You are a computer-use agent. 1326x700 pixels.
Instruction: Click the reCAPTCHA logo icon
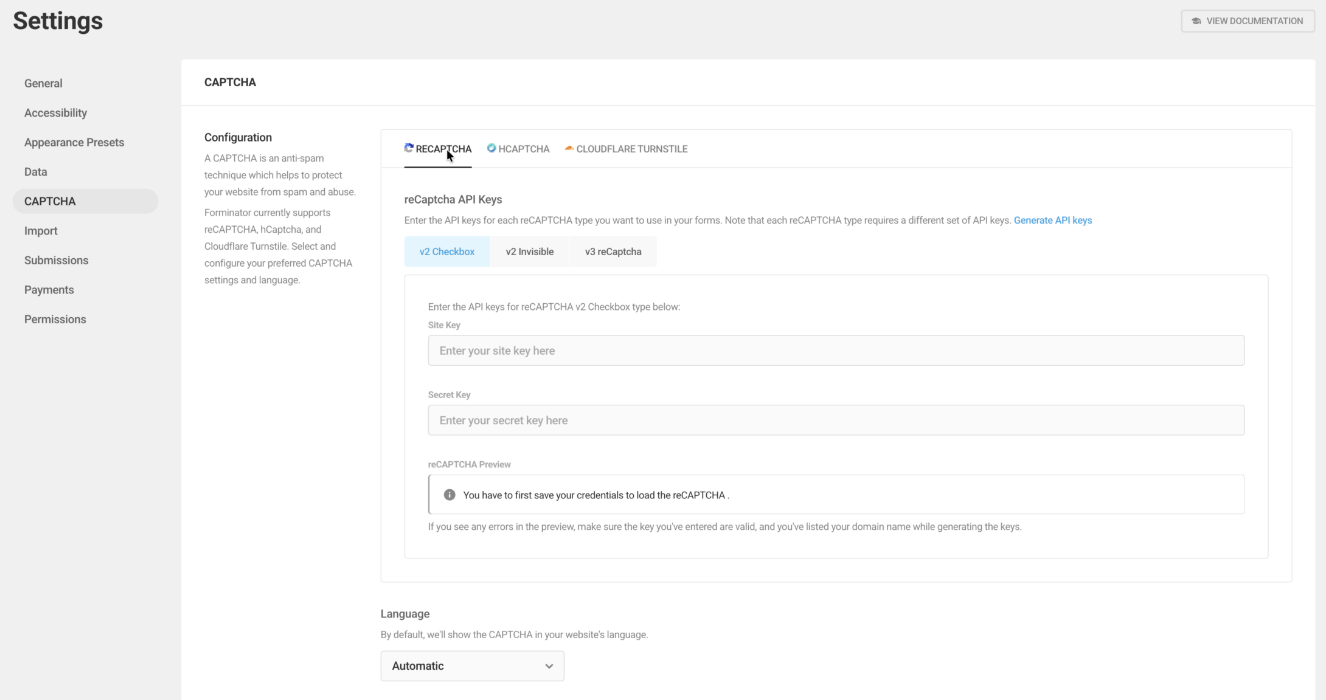click(x=409, y=148)
